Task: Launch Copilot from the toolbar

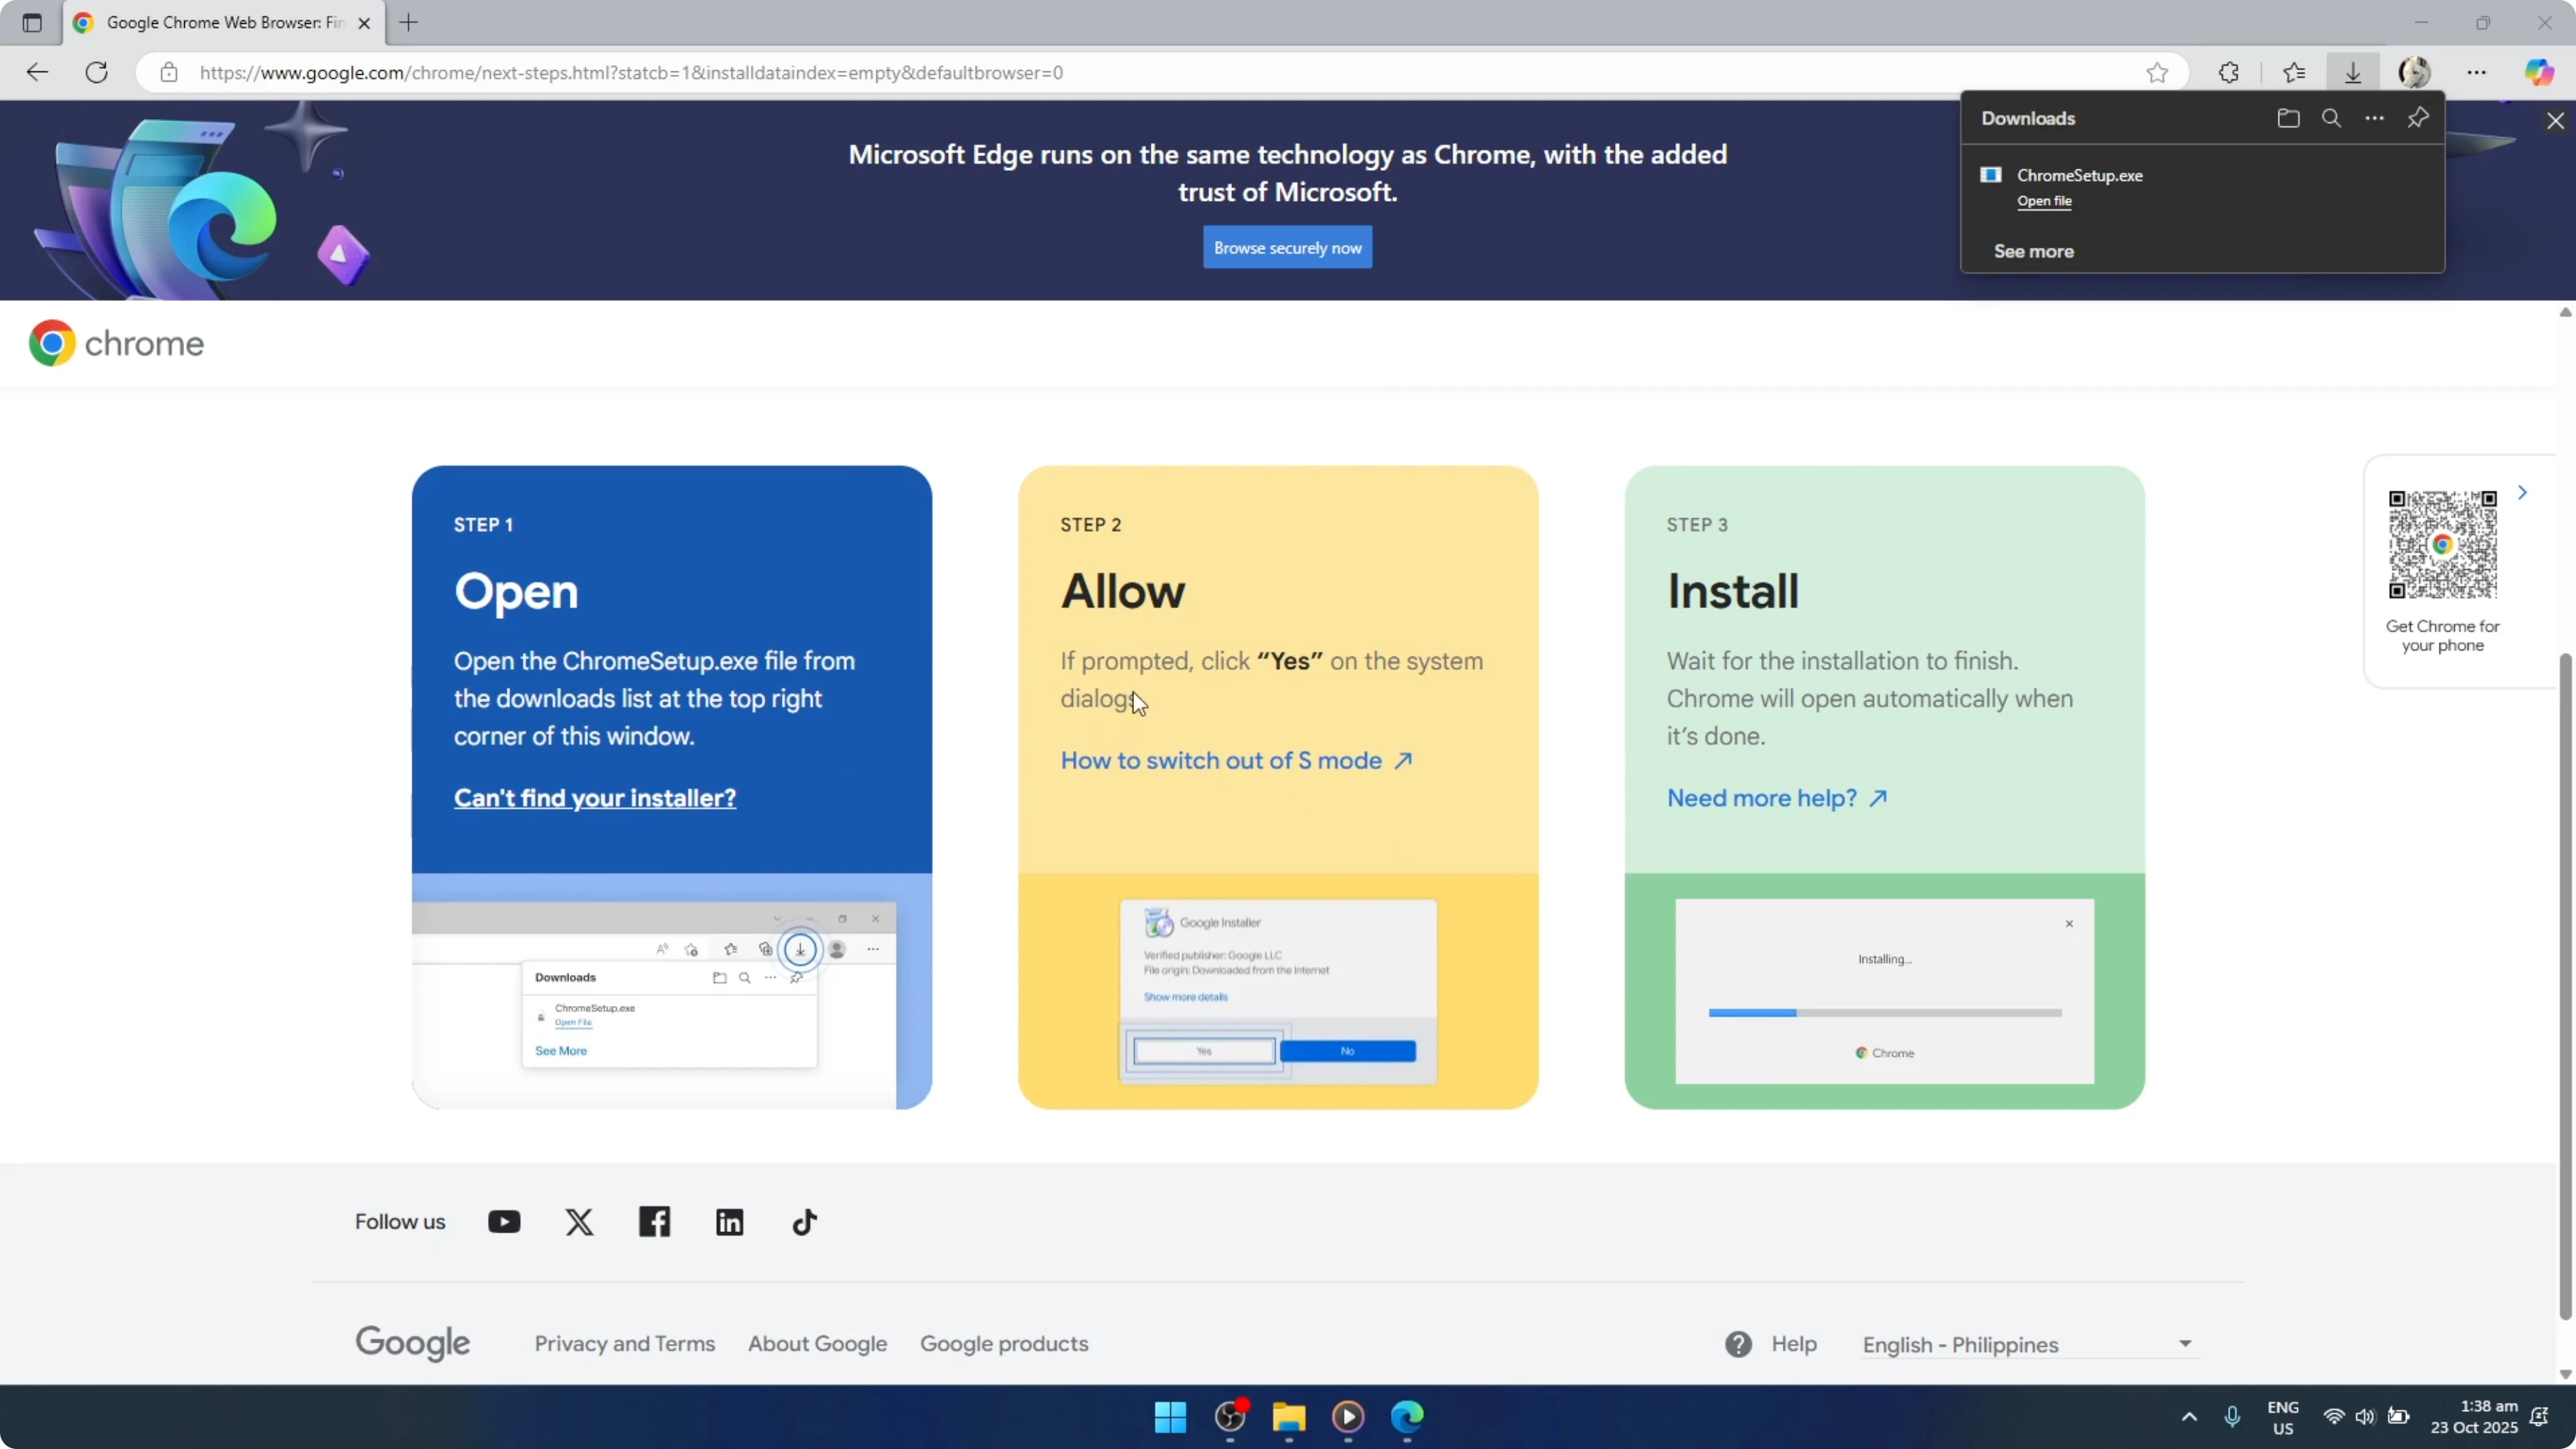Action: click(x=2540, y=72)
